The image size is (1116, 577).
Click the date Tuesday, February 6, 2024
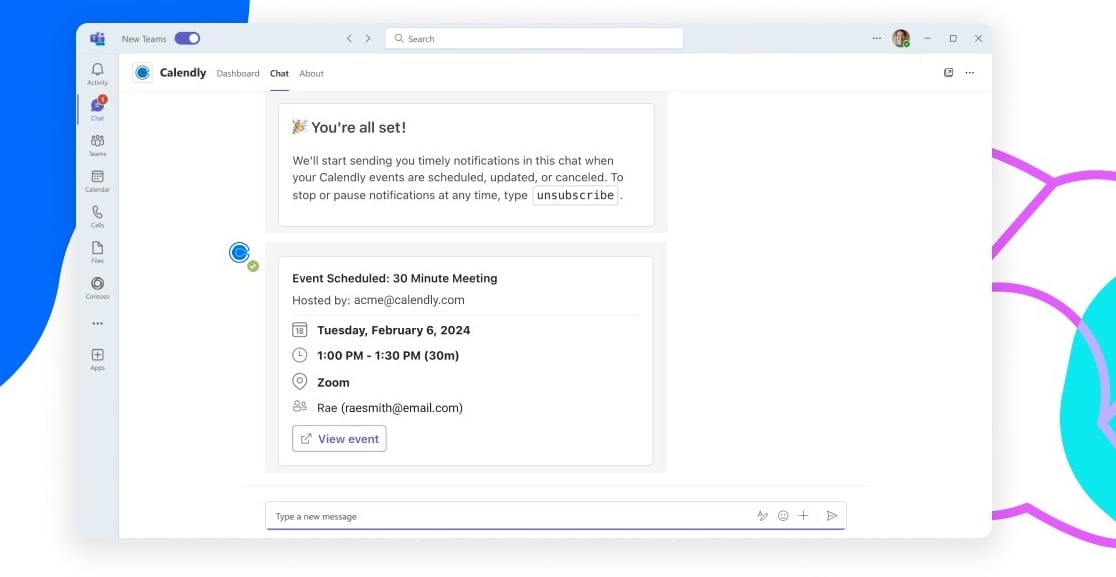(394, 330)
